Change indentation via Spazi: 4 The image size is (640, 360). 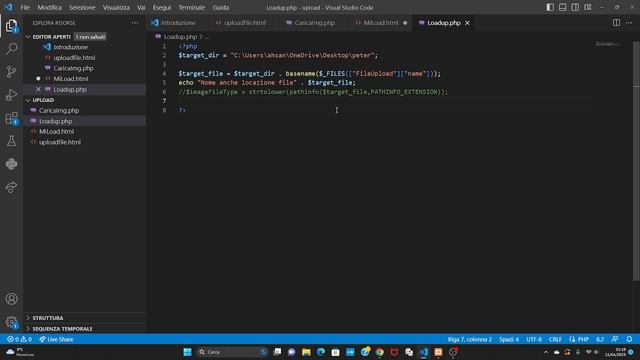point(509,340)
